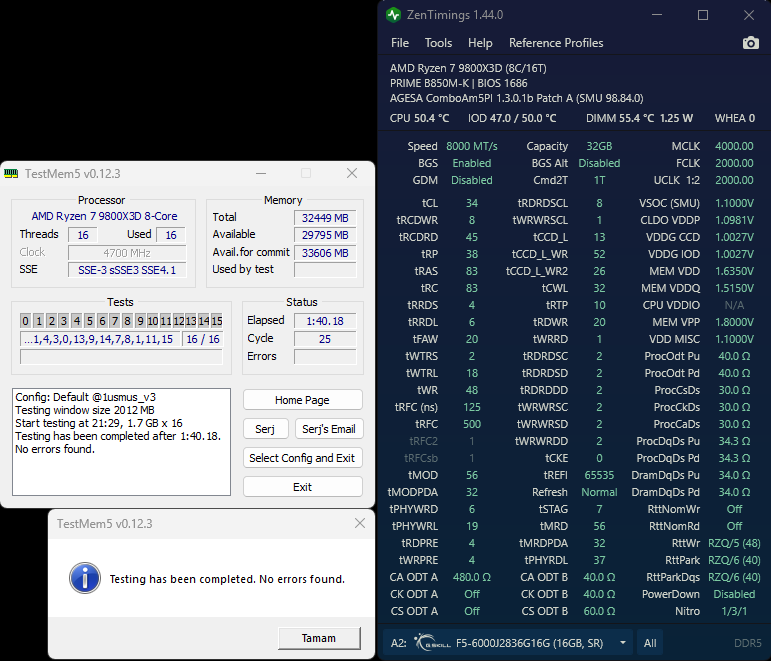Click the tCL value 34
This screenshot has height=661, width=771.
click(x=472, y=203)
